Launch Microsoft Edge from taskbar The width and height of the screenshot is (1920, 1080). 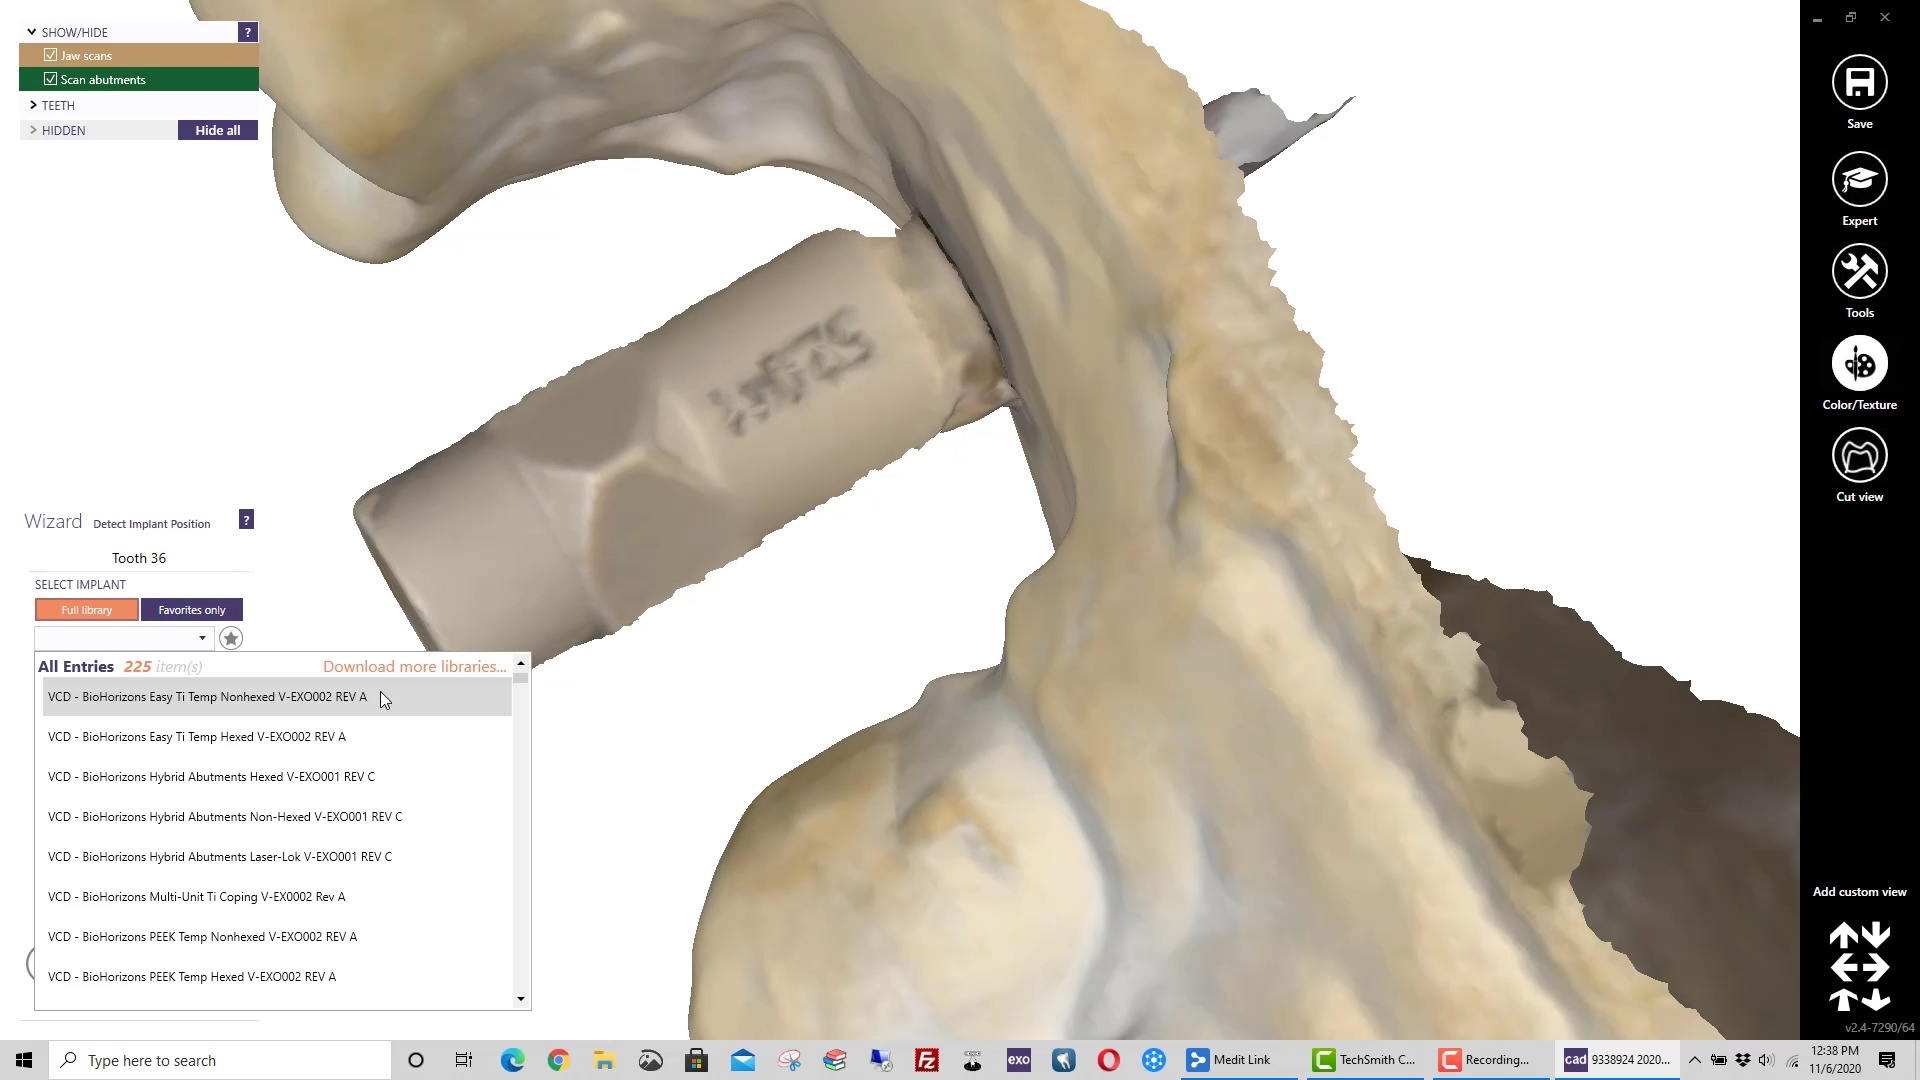click(512, 1060)
